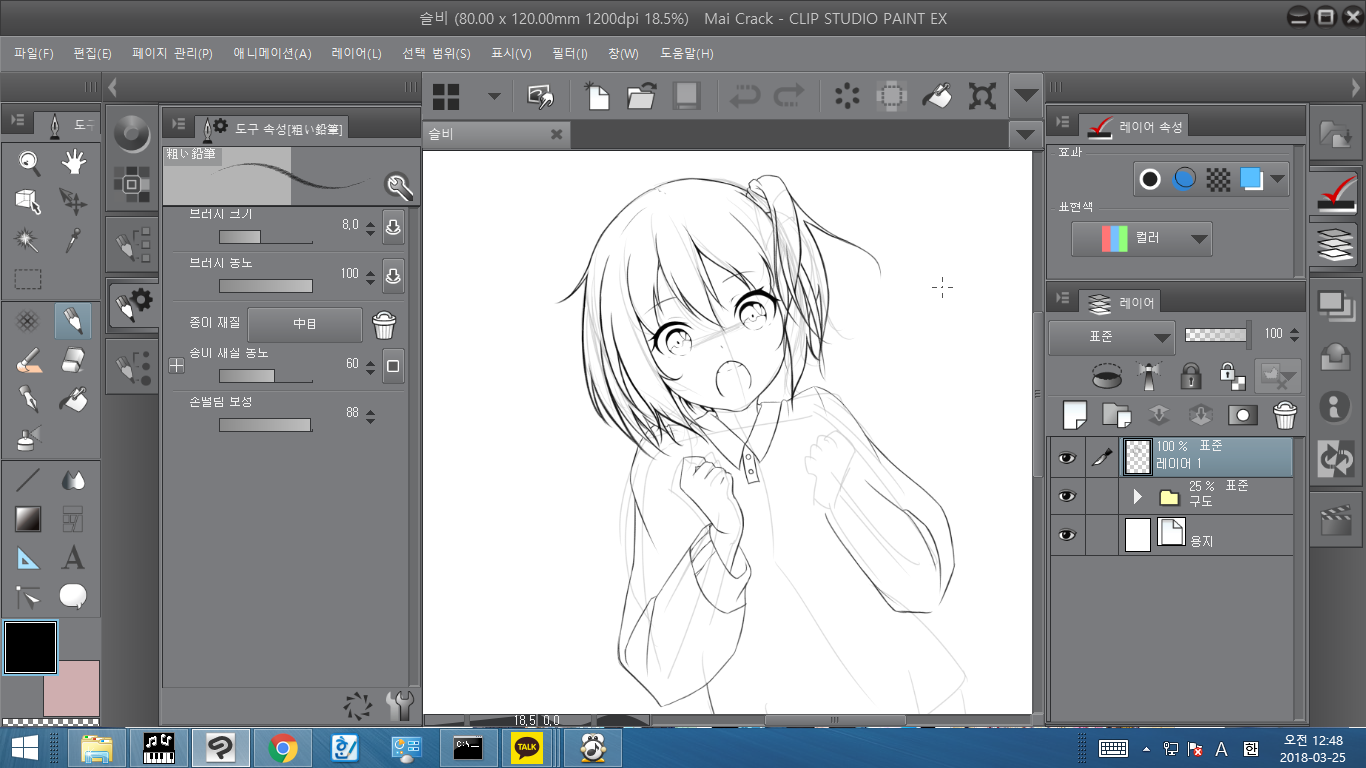
Task: Click Save toolbar button
Action: [x=686, y=96]
